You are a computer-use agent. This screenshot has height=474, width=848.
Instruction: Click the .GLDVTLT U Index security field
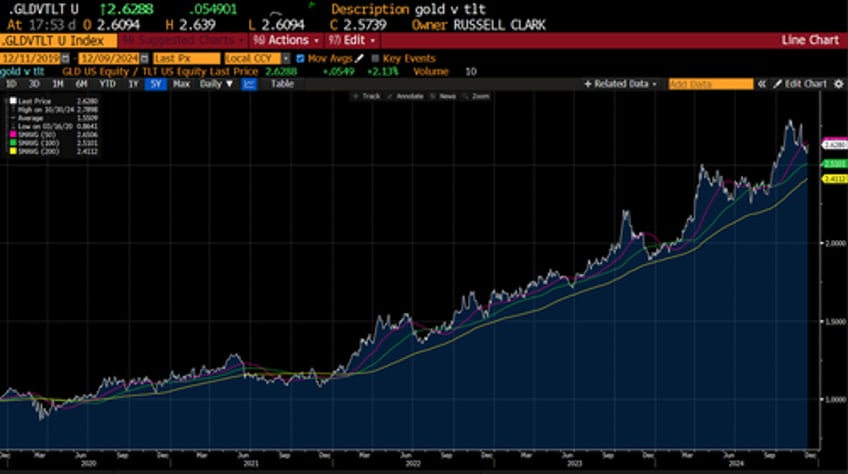click(x=58, y=41)
